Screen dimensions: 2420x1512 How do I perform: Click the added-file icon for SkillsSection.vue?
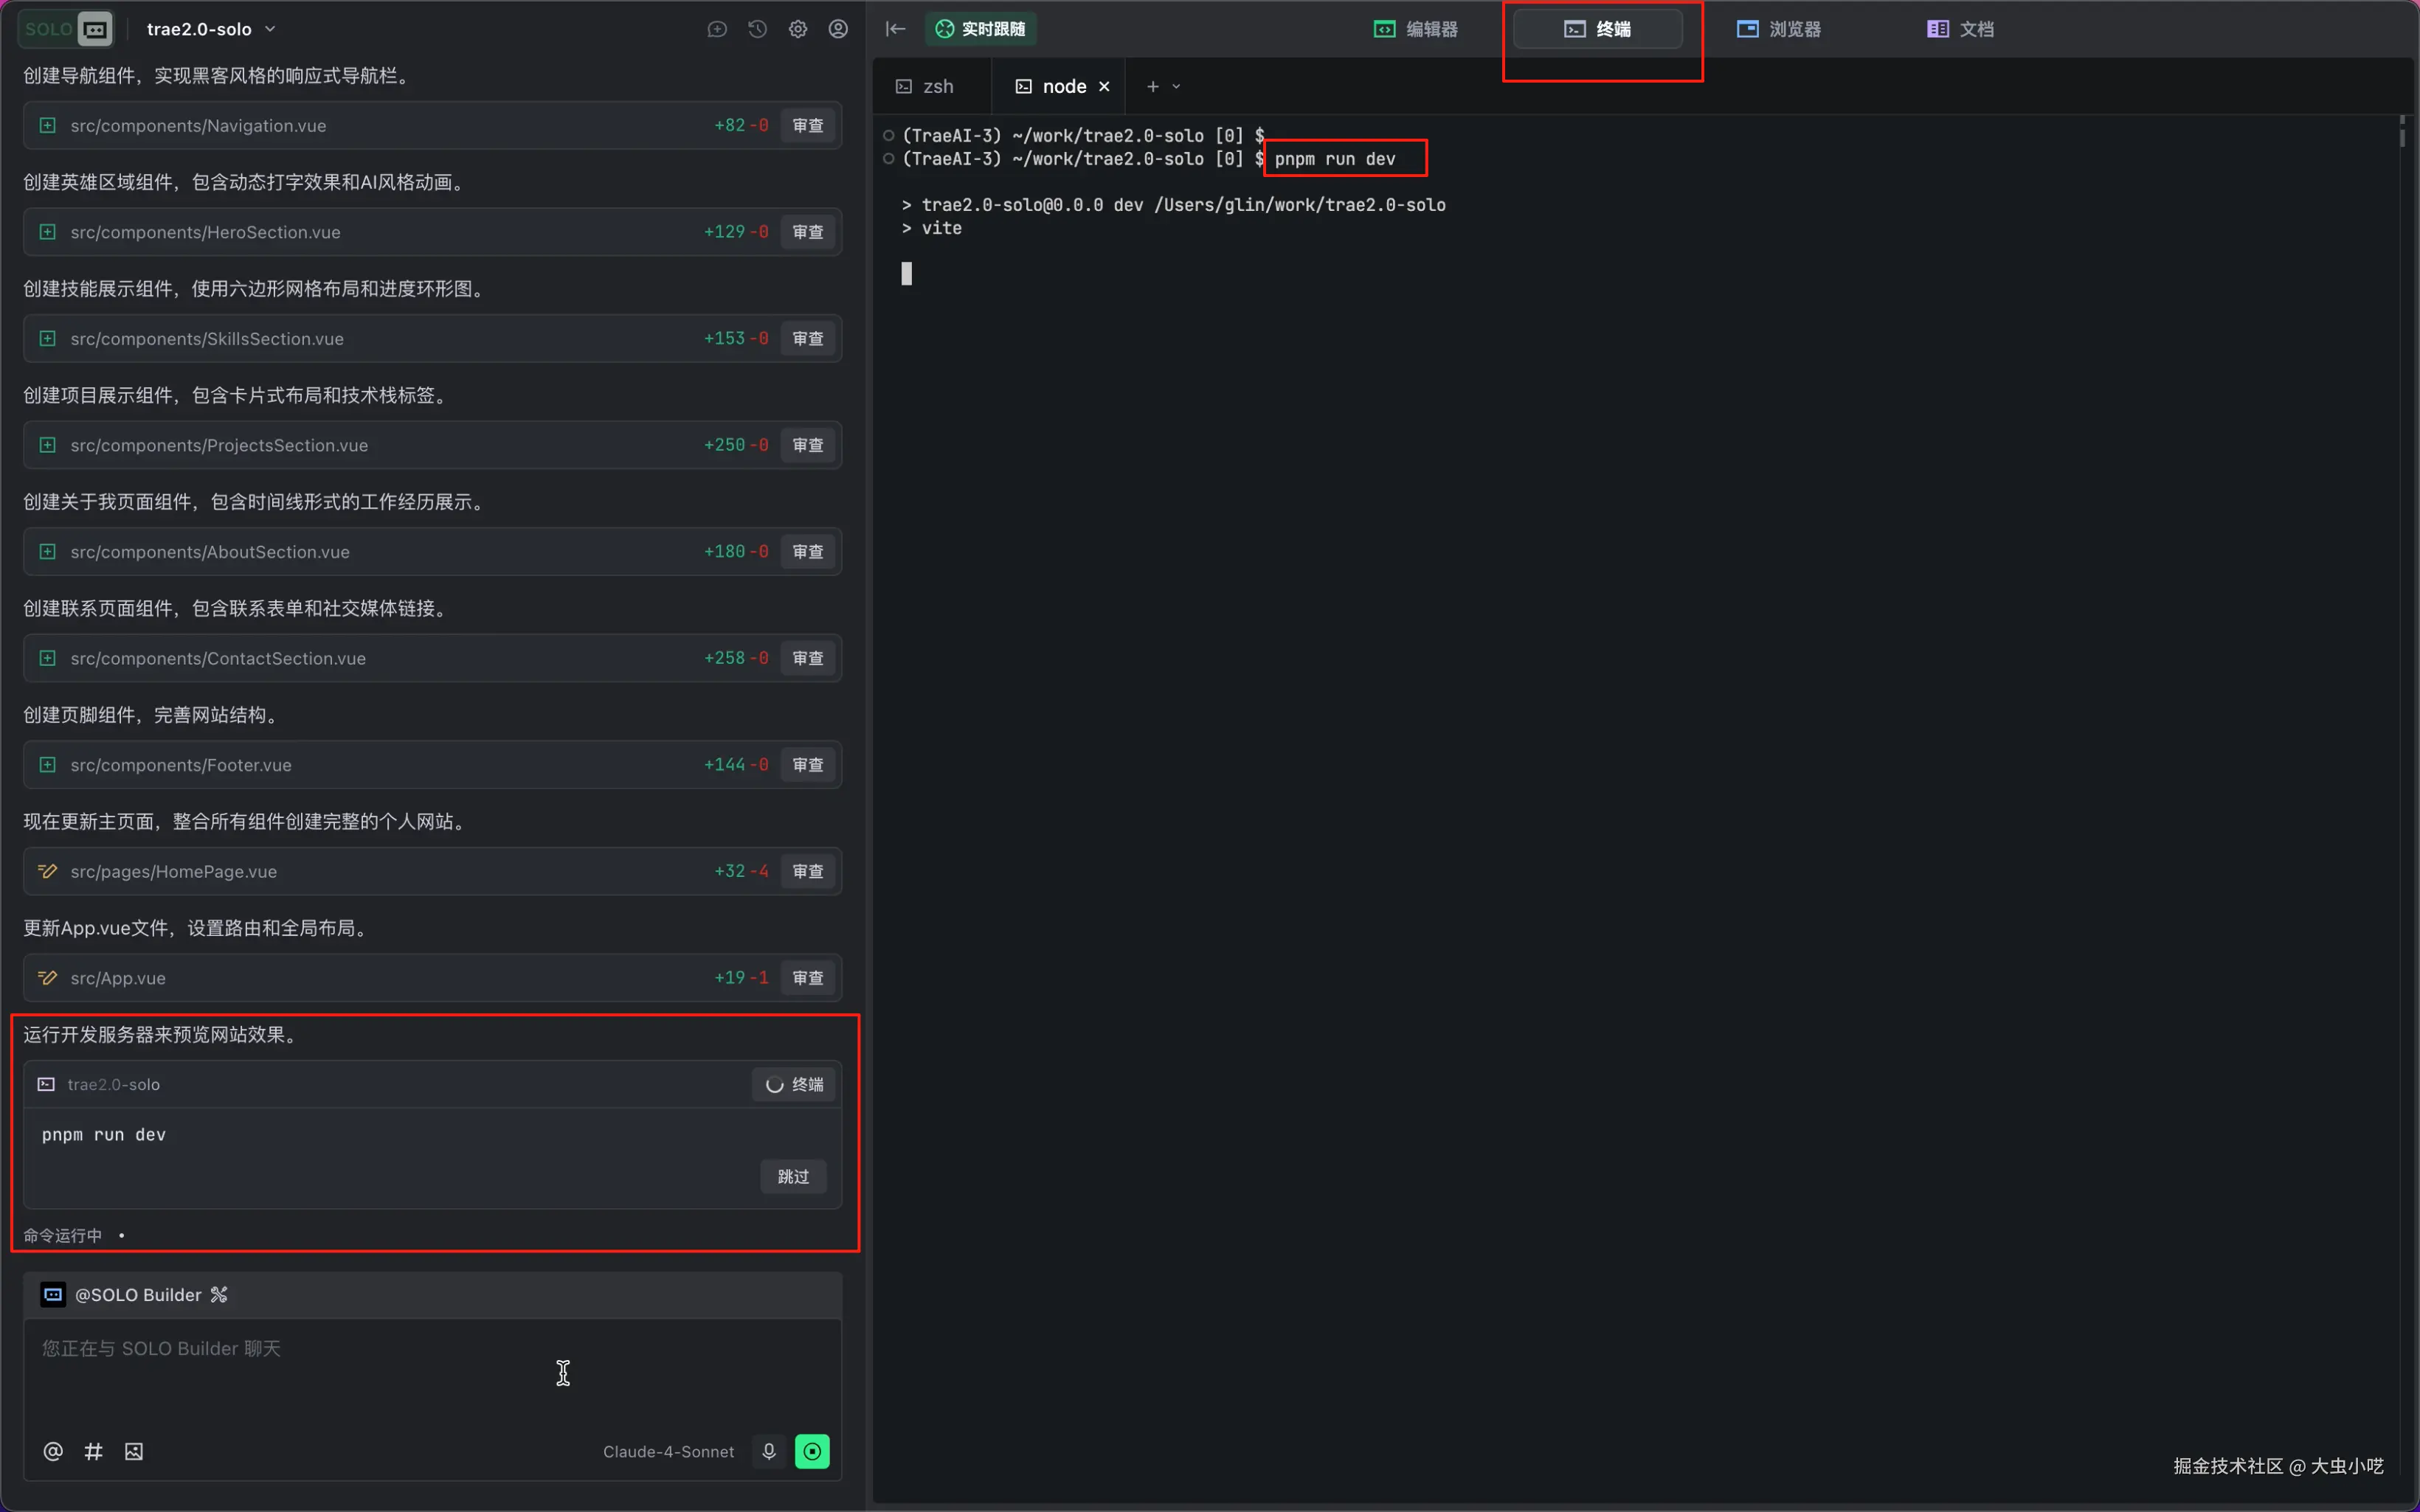[x=47, y=338]
